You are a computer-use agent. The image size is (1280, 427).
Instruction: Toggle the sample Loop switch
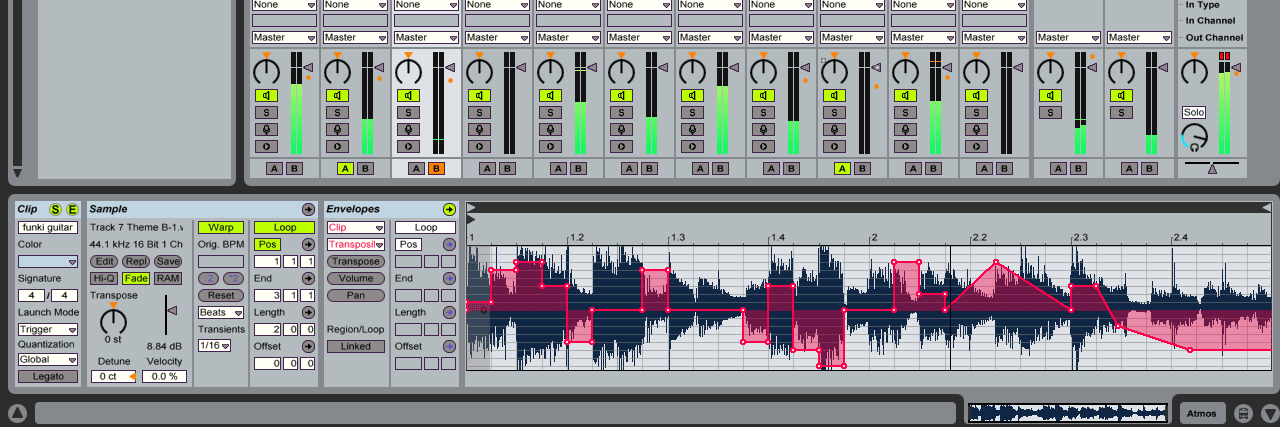284,227
